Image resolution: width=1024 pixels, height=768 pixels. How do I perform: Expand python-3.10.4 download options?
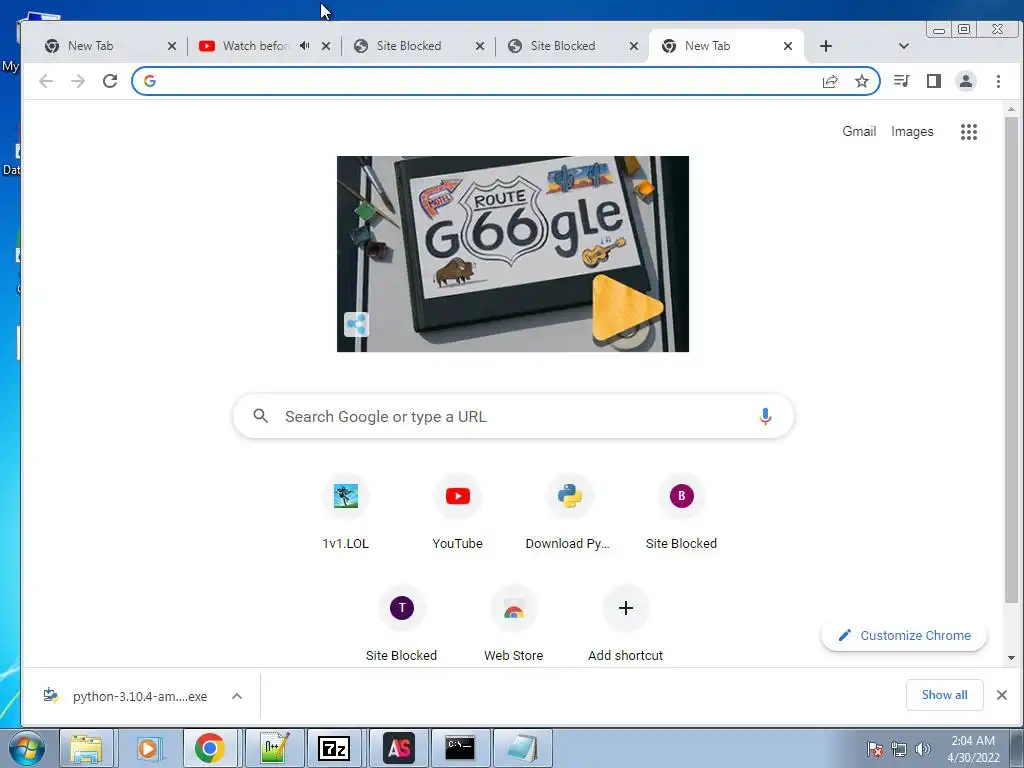click(x=237, y=696)
